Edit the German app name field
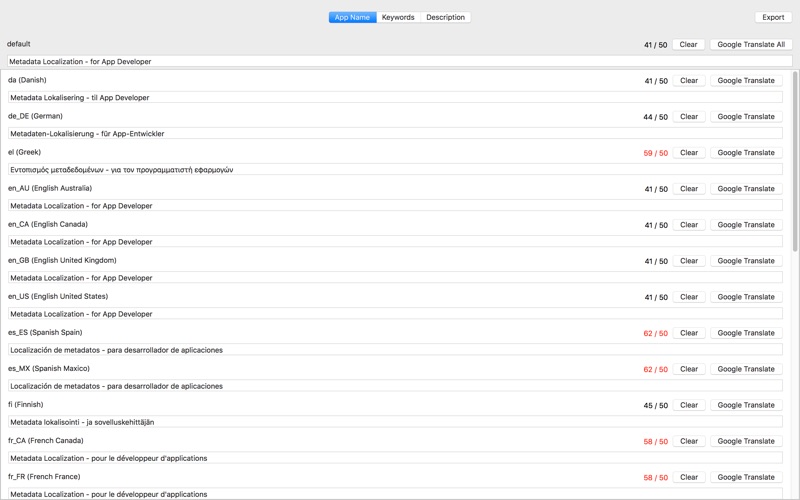The width and height of the screenshot is (800, 500). click(x=395, y=134)
